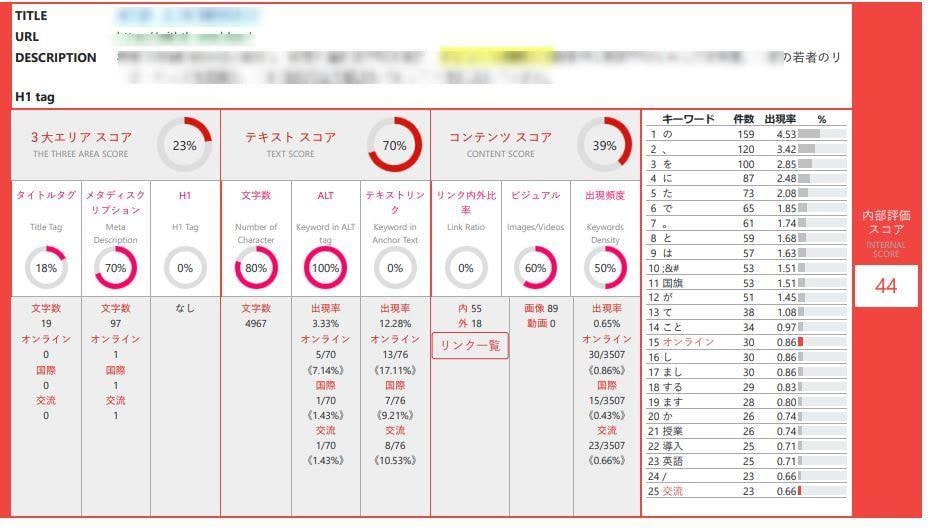Click the 動画 0 video count
Screen dimensions: 940x531
click(541, 324)
